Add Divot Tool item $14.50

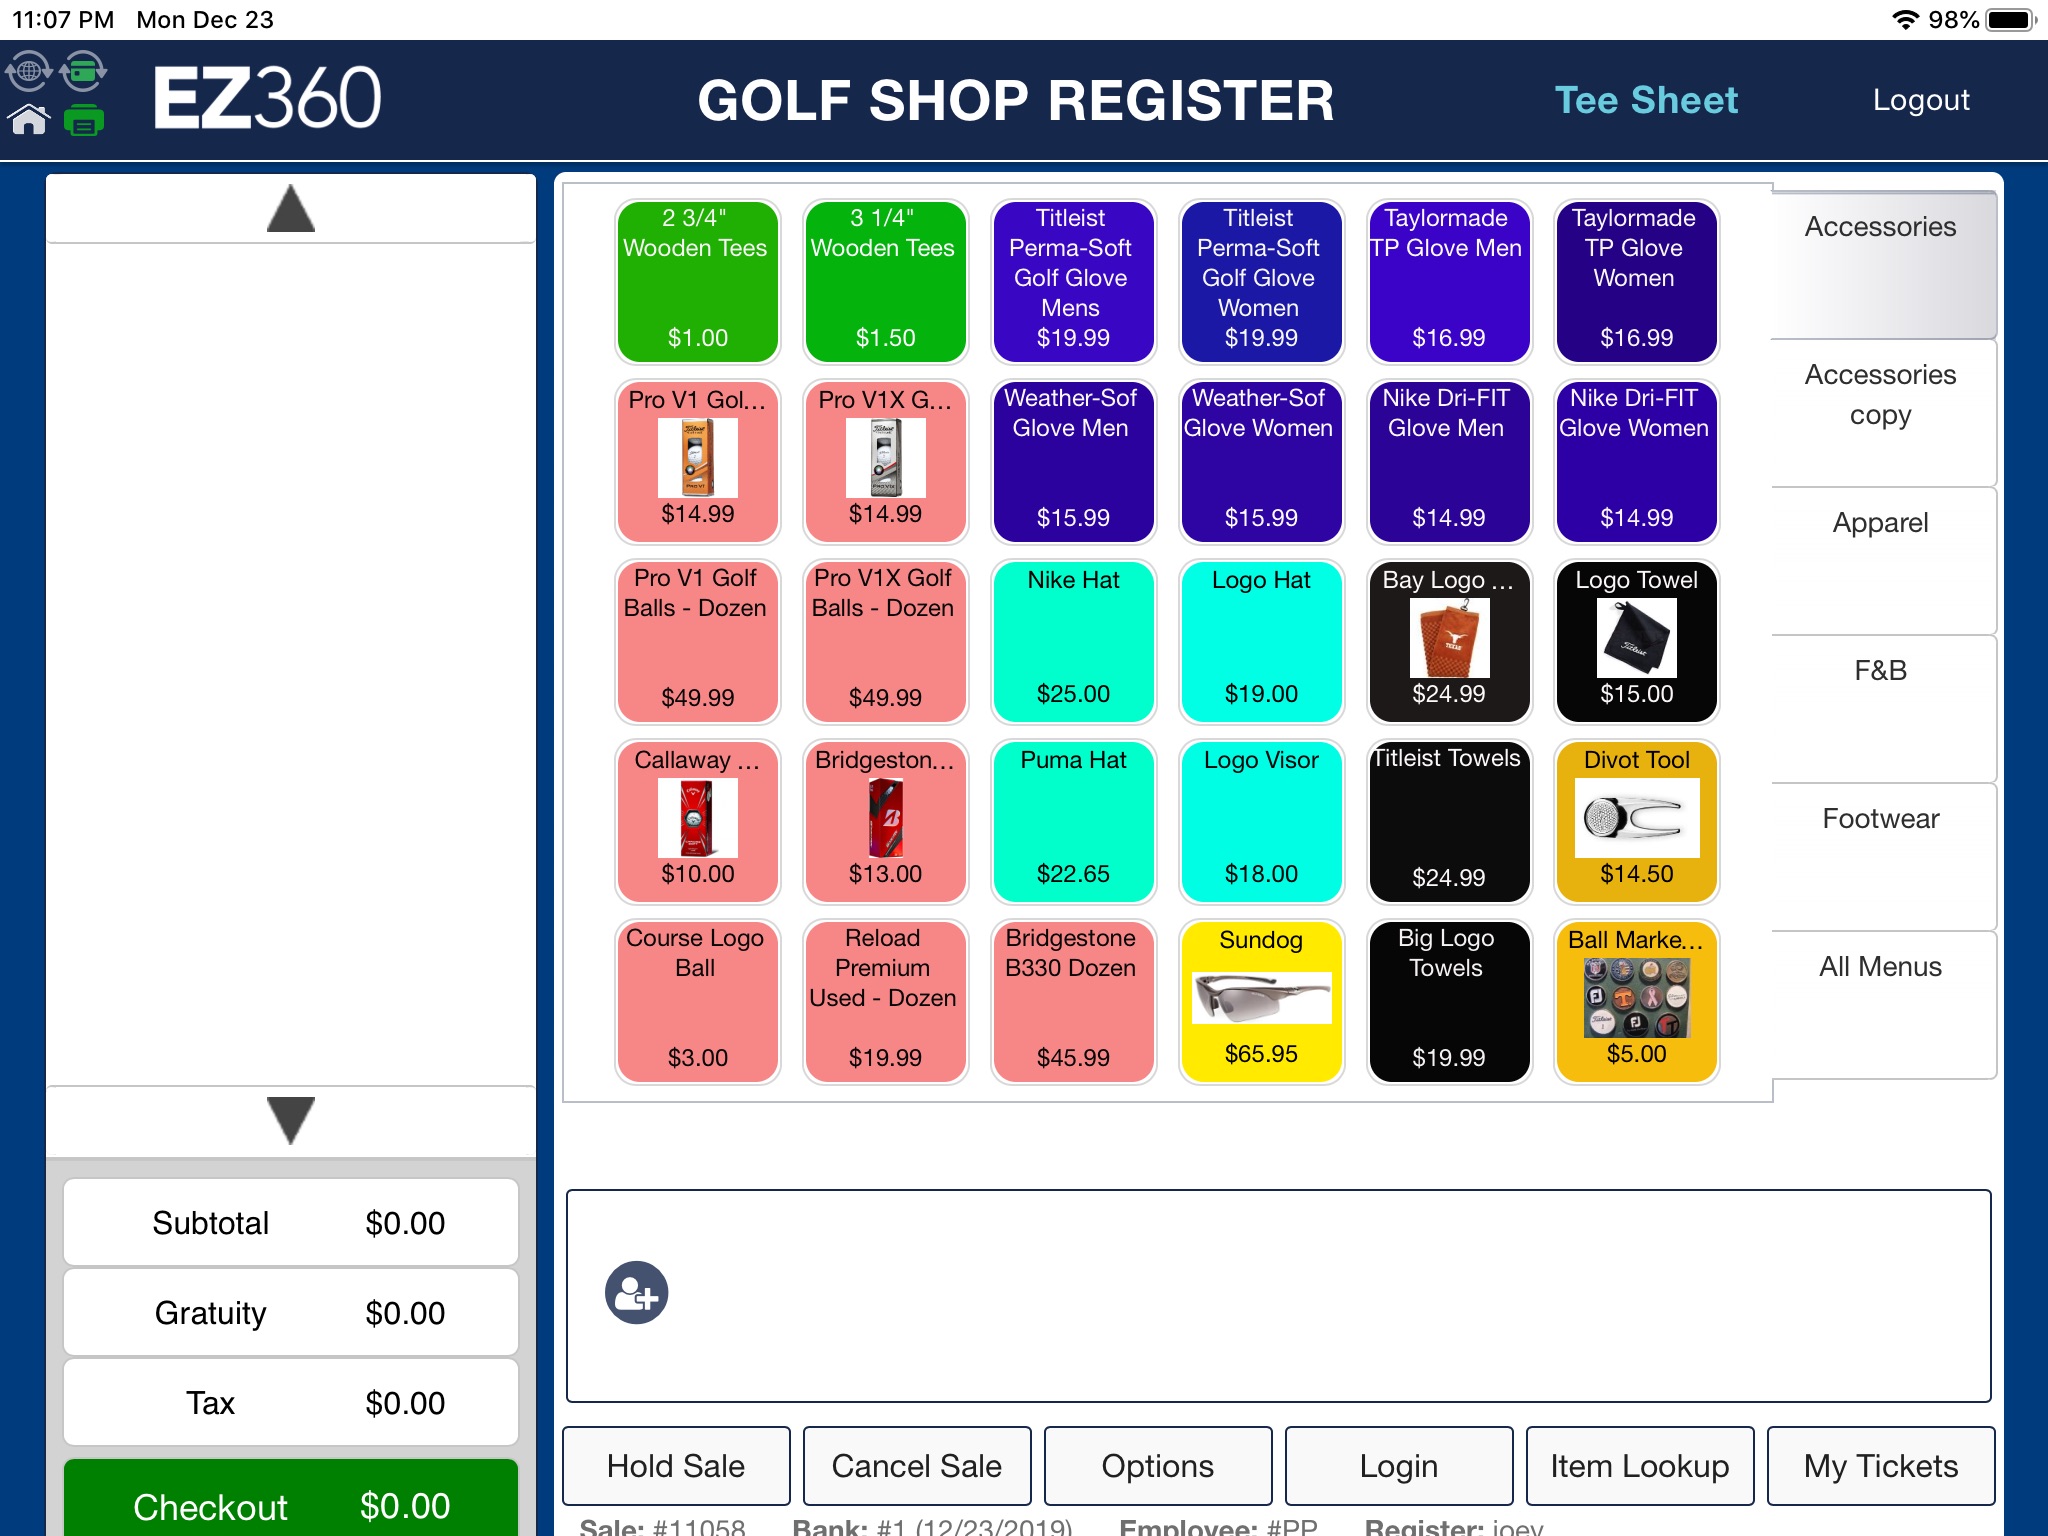click(x=1636, y=821)
